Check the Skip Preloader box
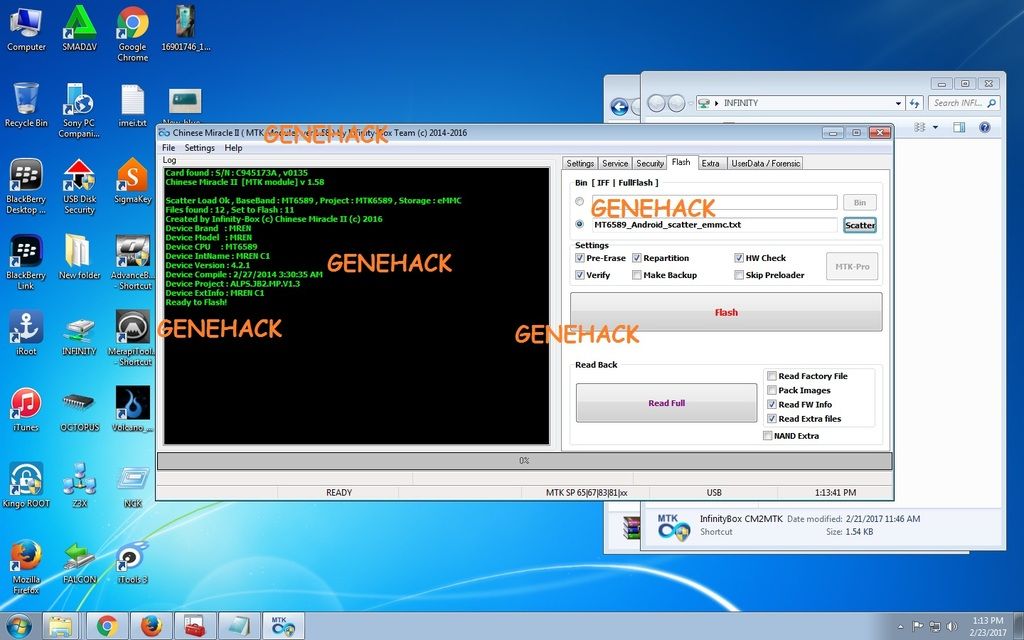1024x640 pixels. 739,275
